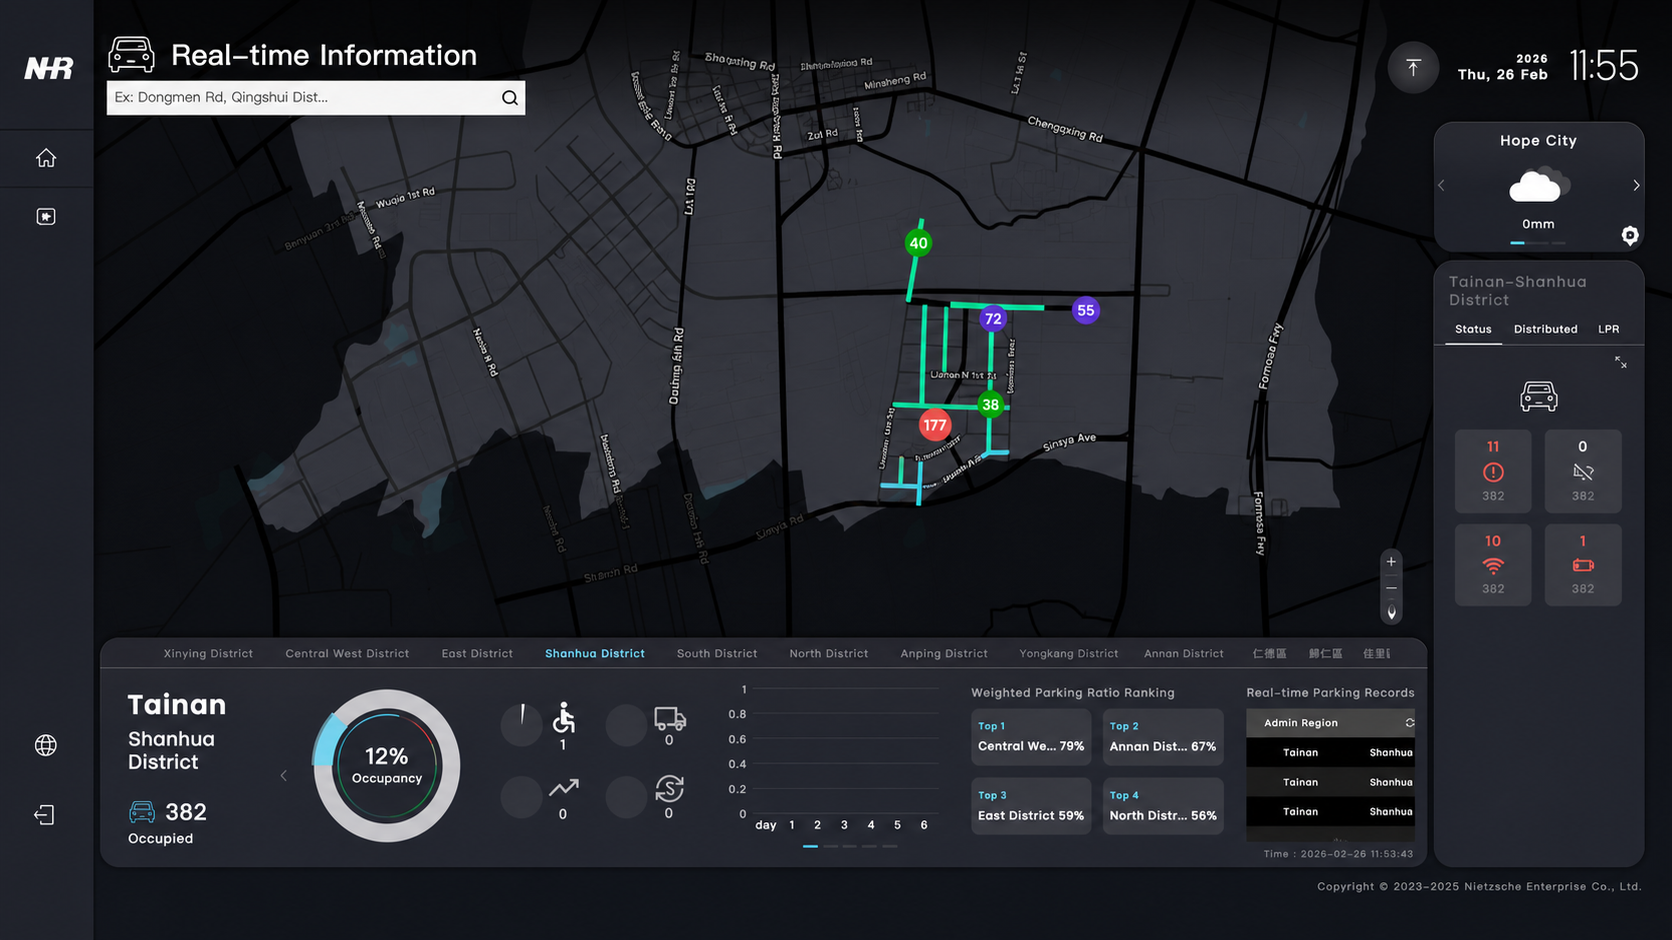Click the Hope City weather title
Screen dimensions: 1672x940
click(1538, 141)
